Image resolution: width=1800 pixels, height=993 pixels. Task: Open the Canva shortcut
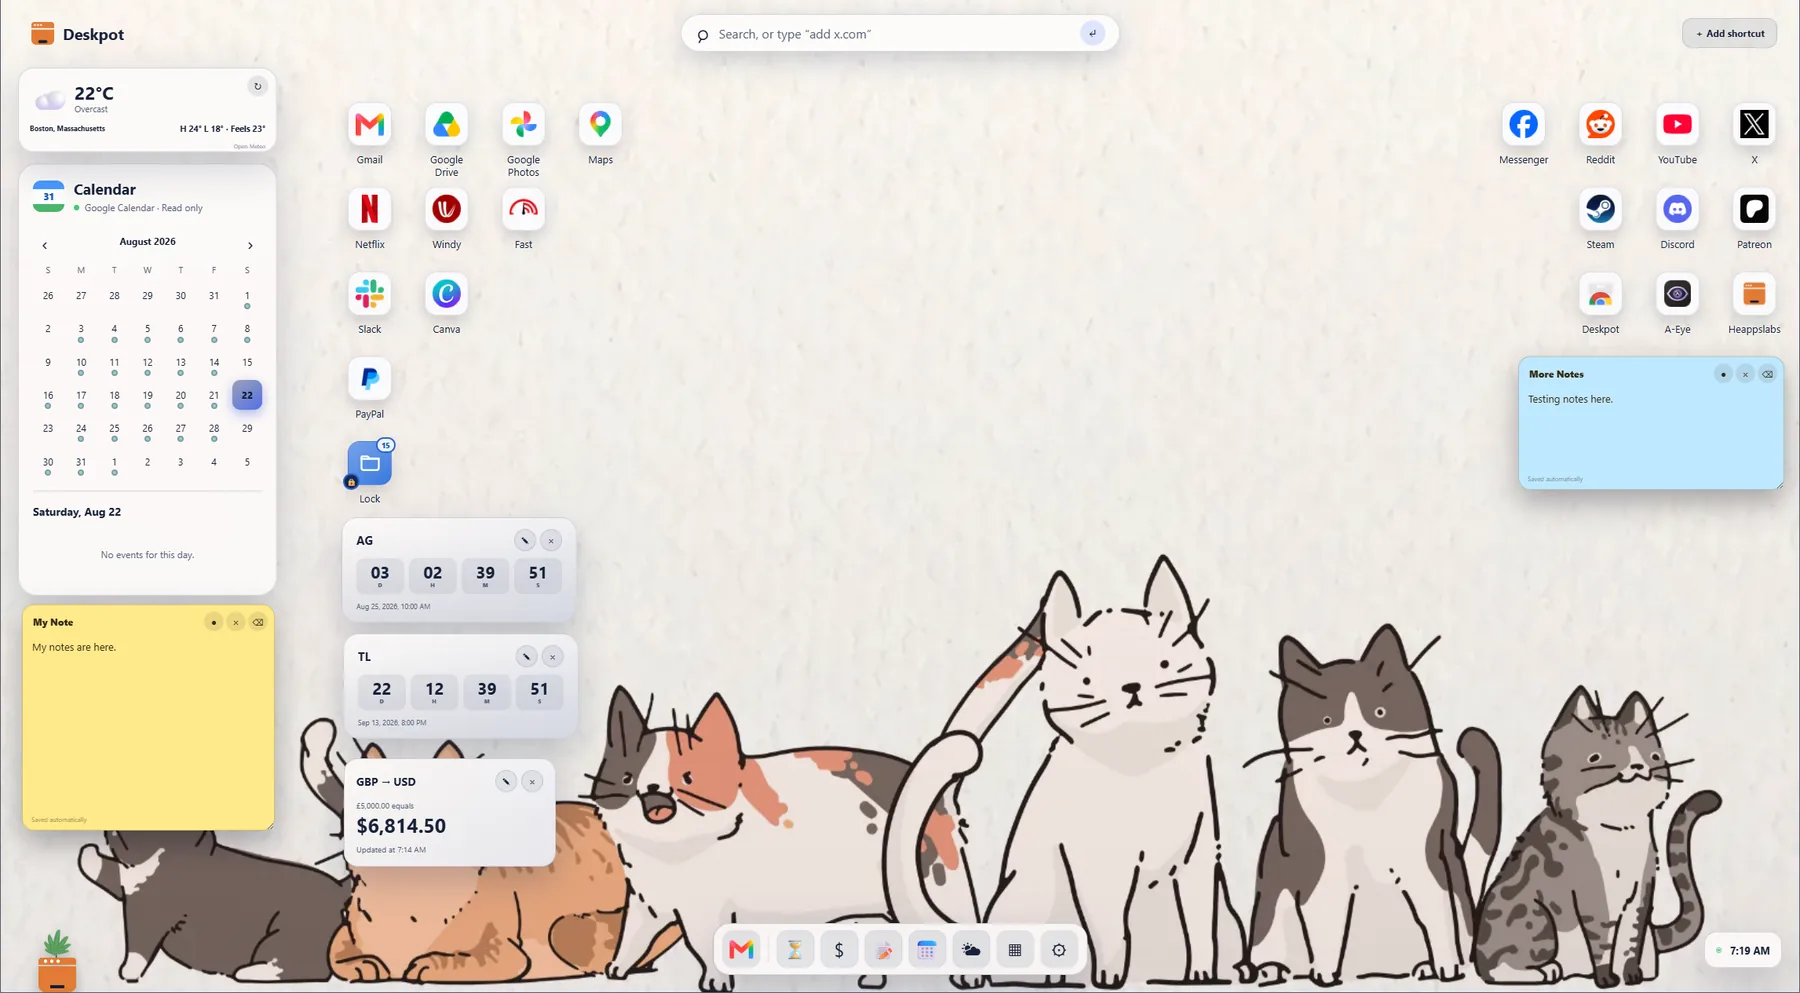447,294
